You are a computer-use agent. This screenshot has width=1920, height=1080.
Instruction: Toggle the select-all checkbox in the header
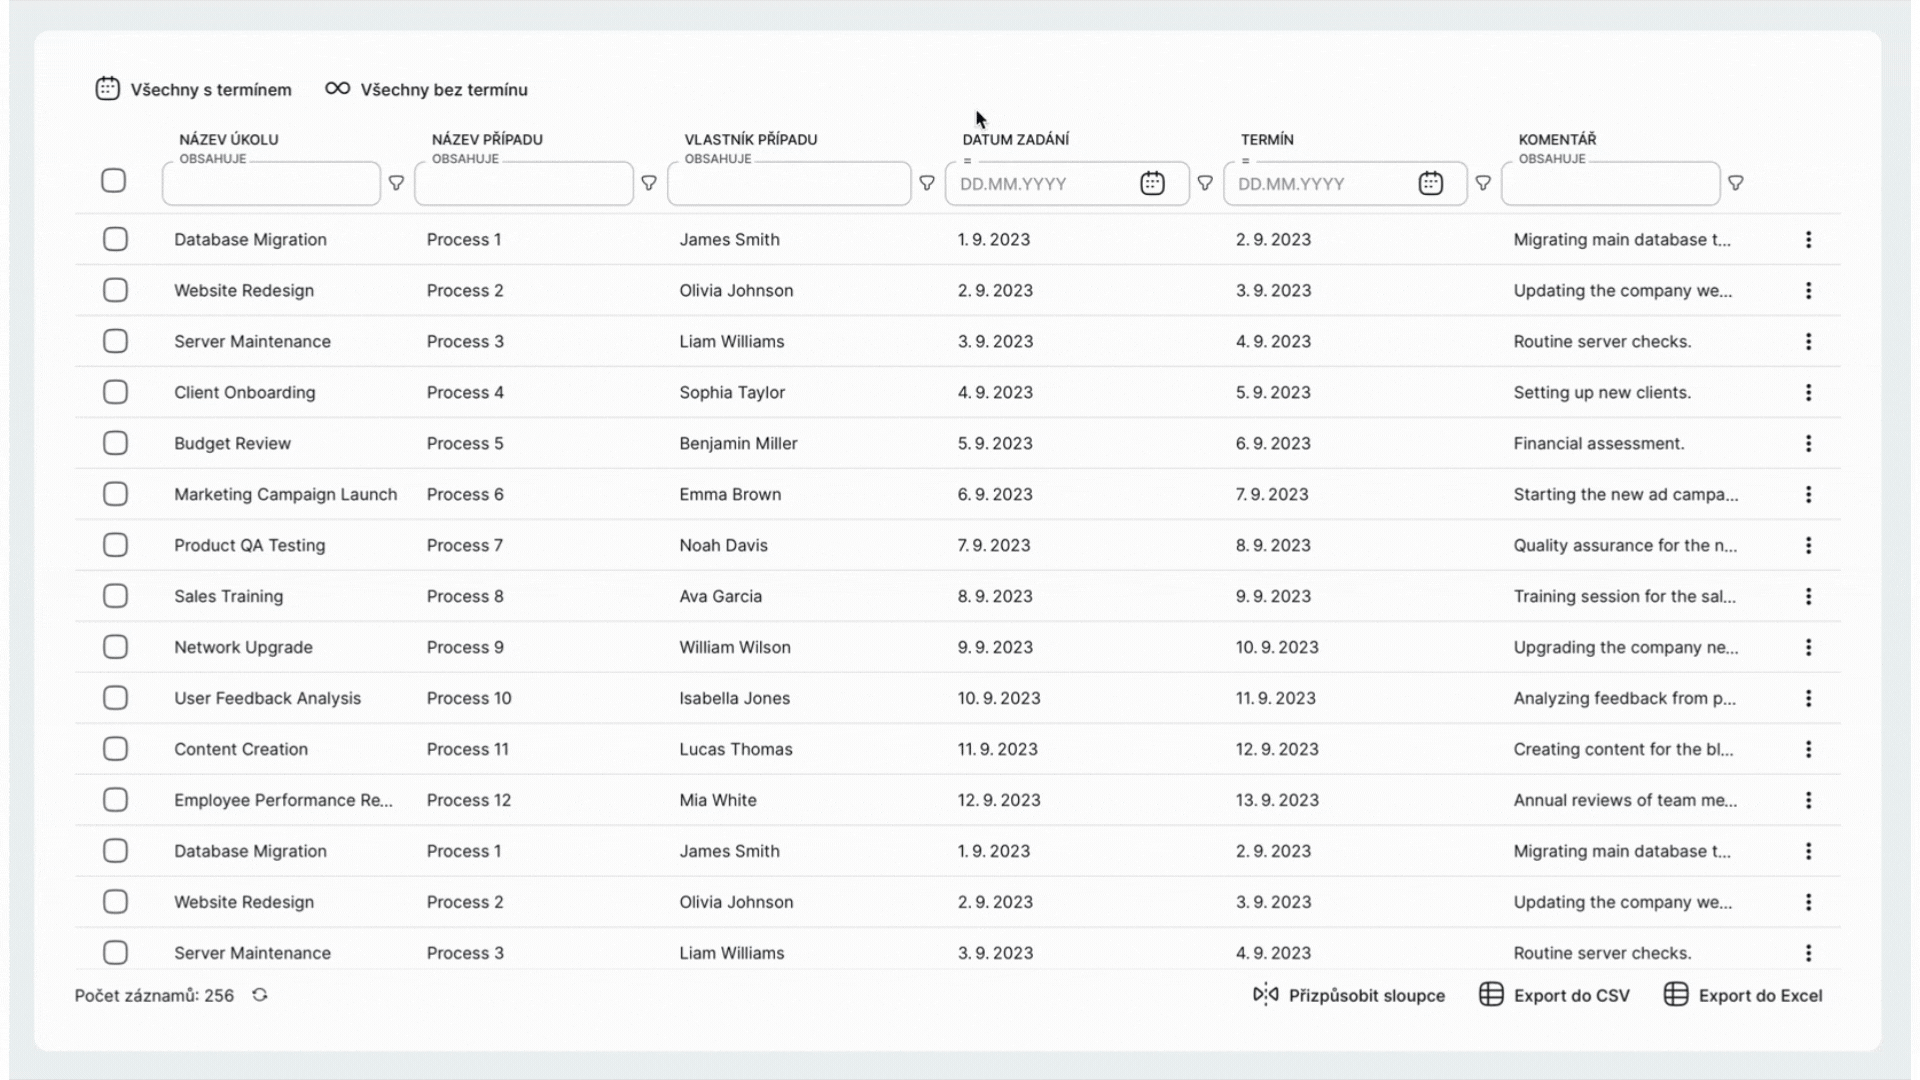114,181
